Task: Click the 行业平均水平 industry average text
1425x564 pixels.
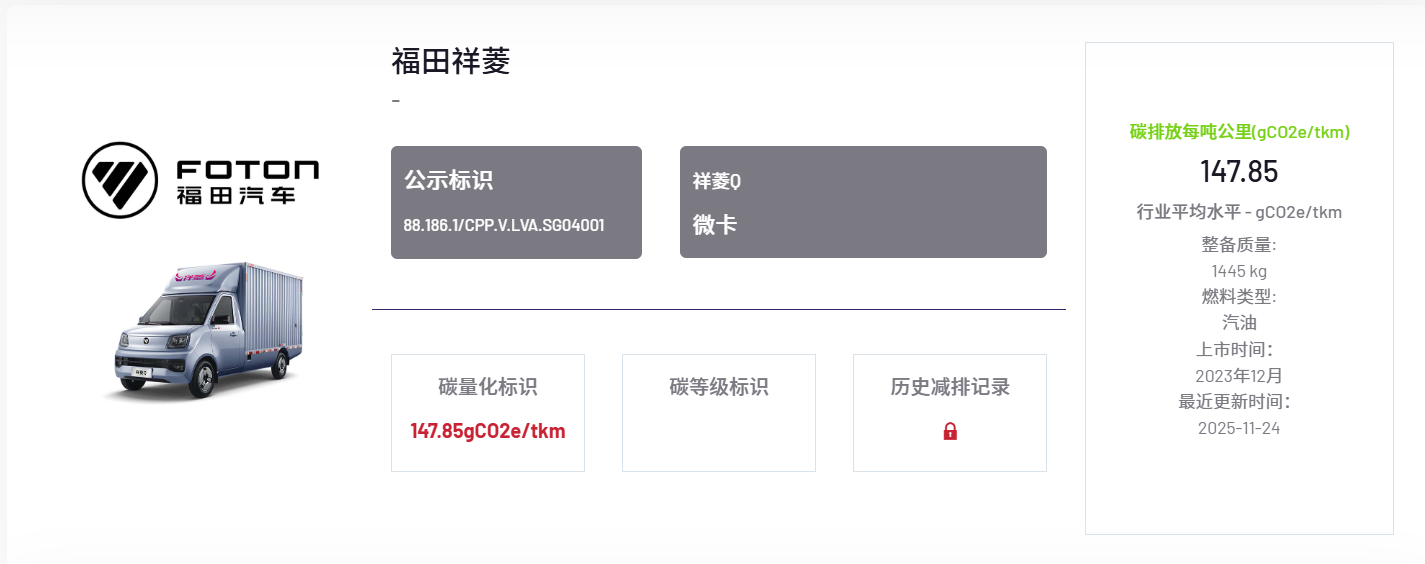Action: tap(1239, 212)
